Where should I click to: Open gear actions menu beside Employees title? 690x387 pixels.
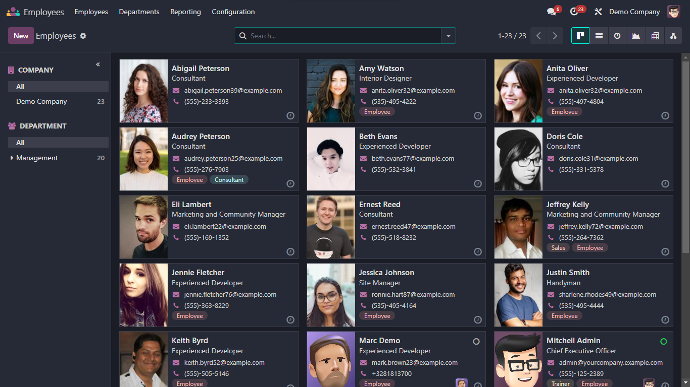point(83,36)
